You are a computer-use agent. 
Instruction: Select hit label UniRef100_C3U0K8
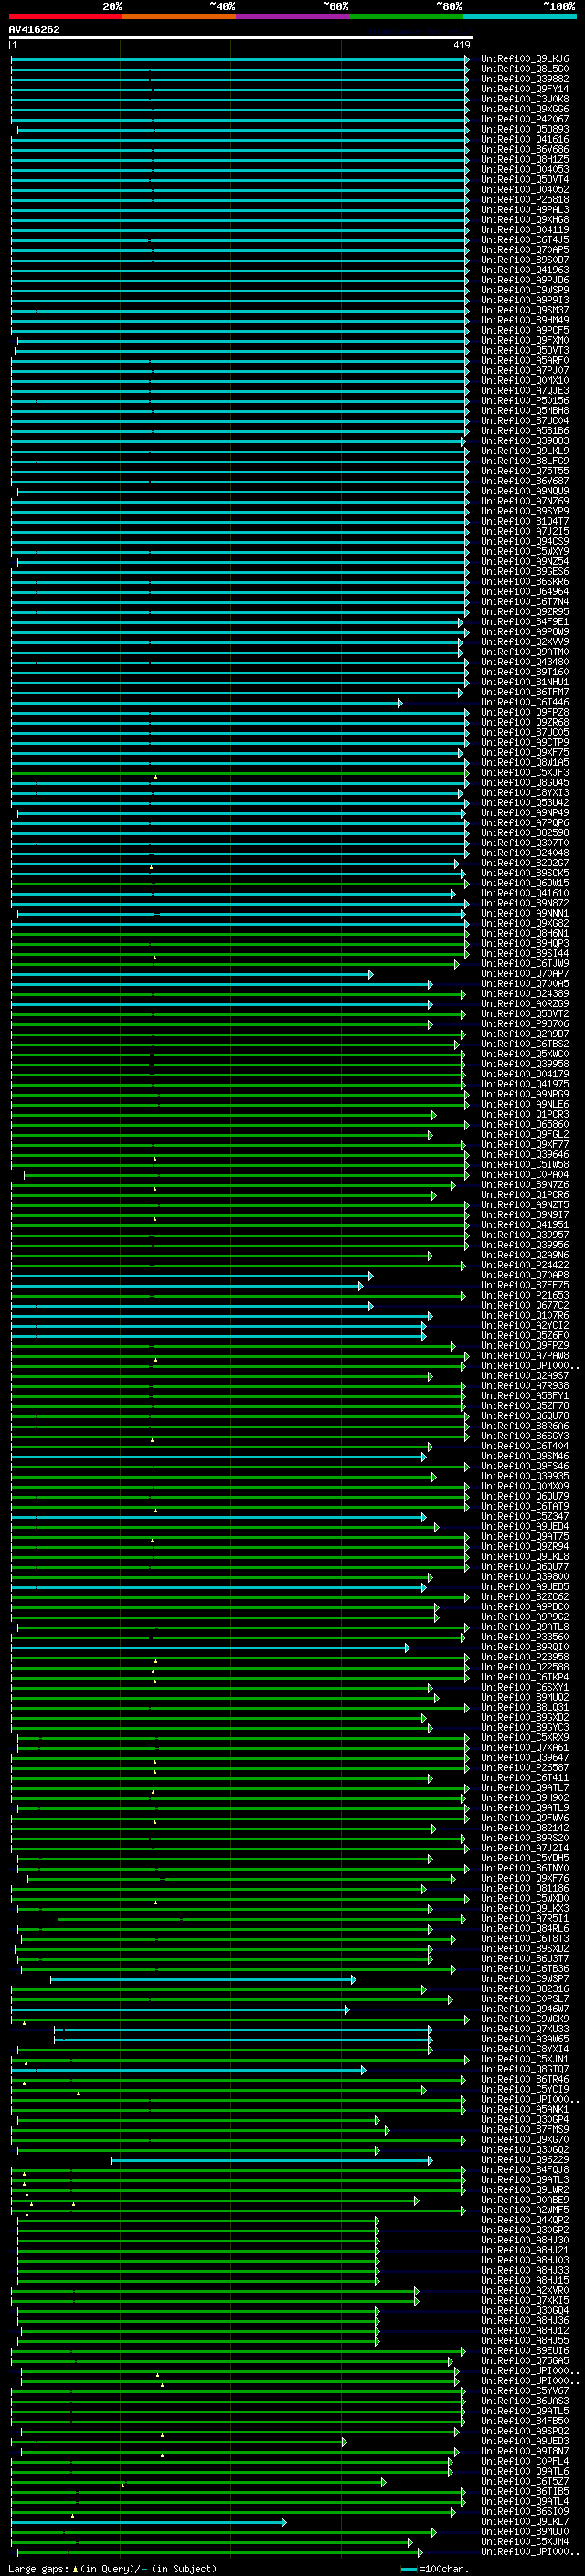point(525,99)
